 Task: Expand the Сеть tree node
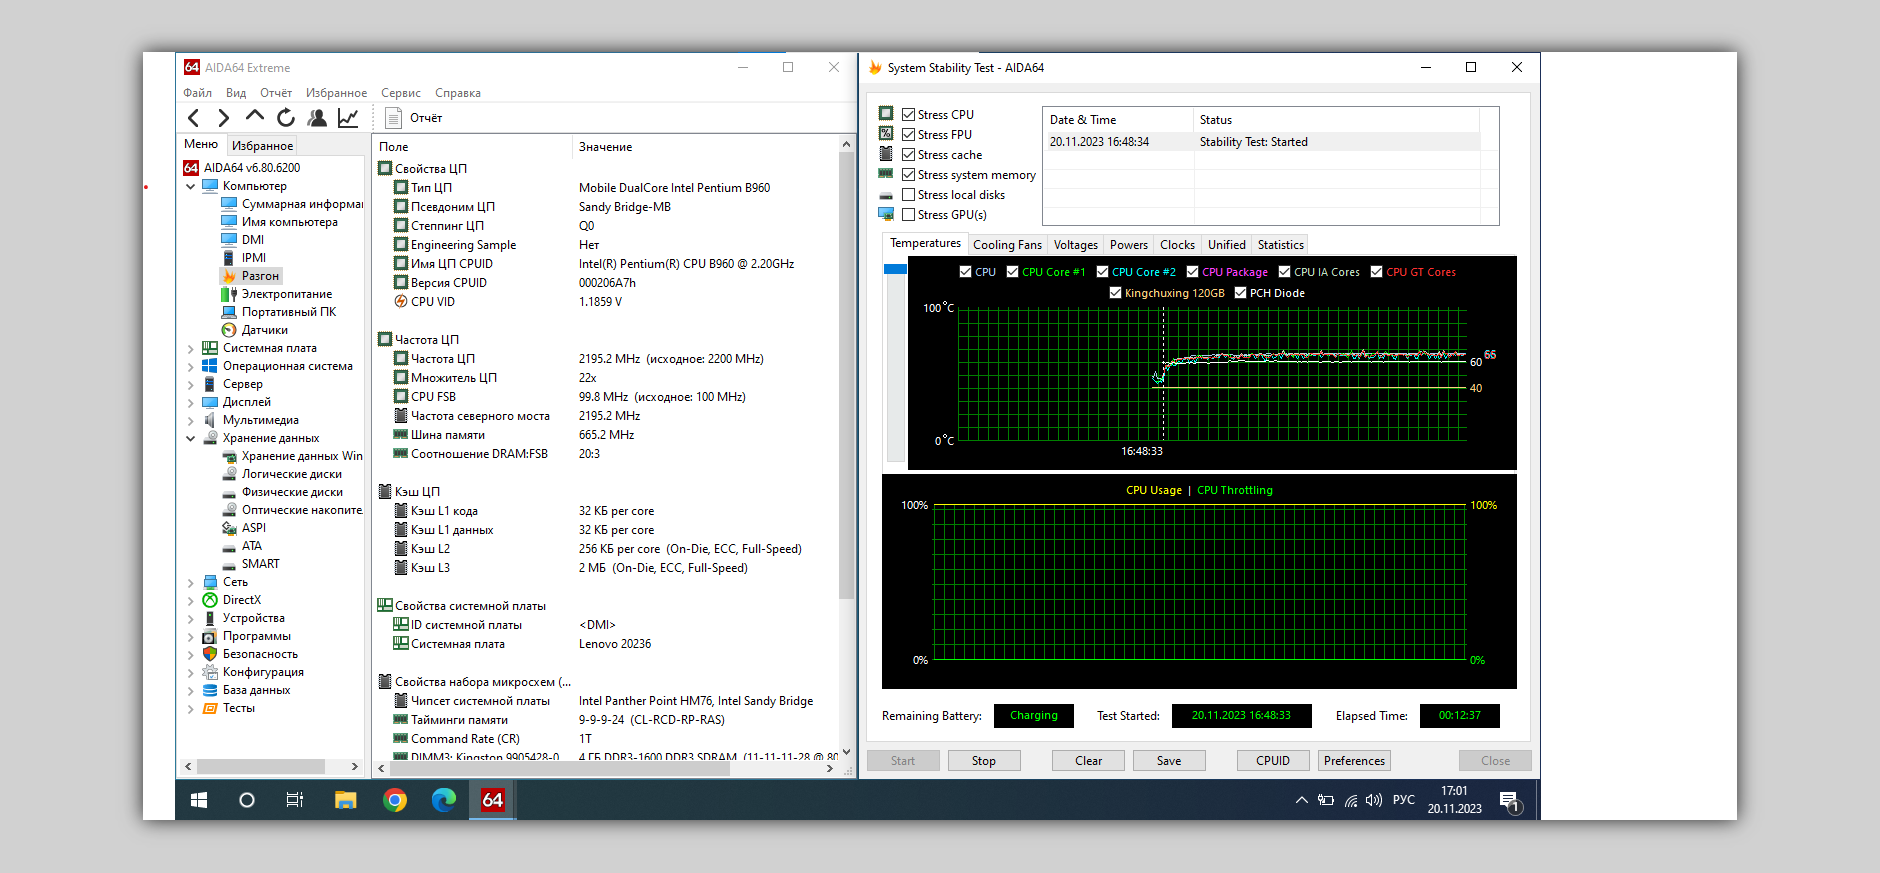tap(190, 582)
